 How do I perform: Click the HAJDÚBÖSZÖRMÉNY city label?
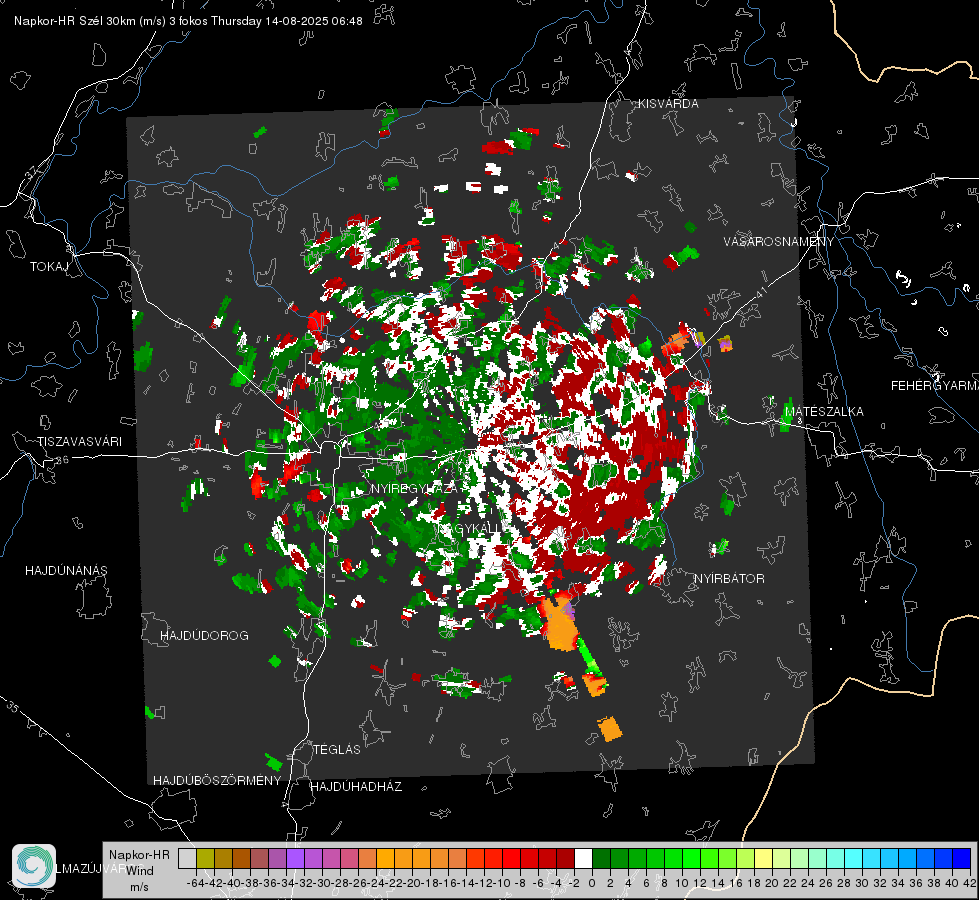pyautogui.click(x=217, y=781)
